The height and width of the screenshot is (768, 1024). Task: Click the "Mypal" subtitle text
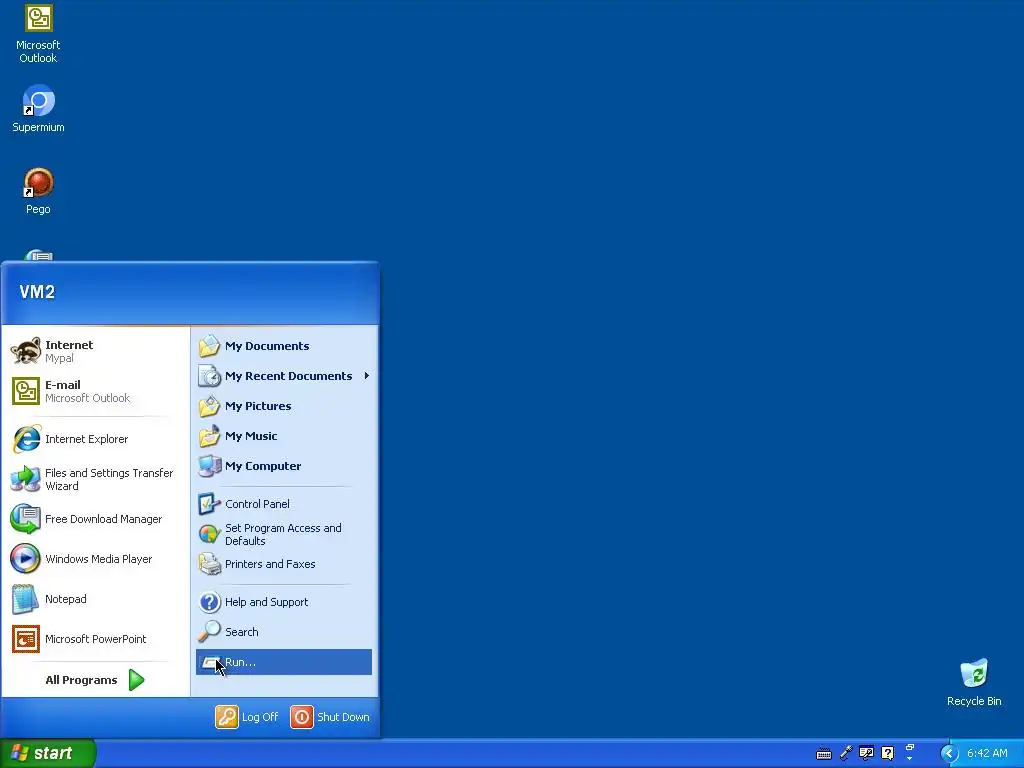point(59,358)
